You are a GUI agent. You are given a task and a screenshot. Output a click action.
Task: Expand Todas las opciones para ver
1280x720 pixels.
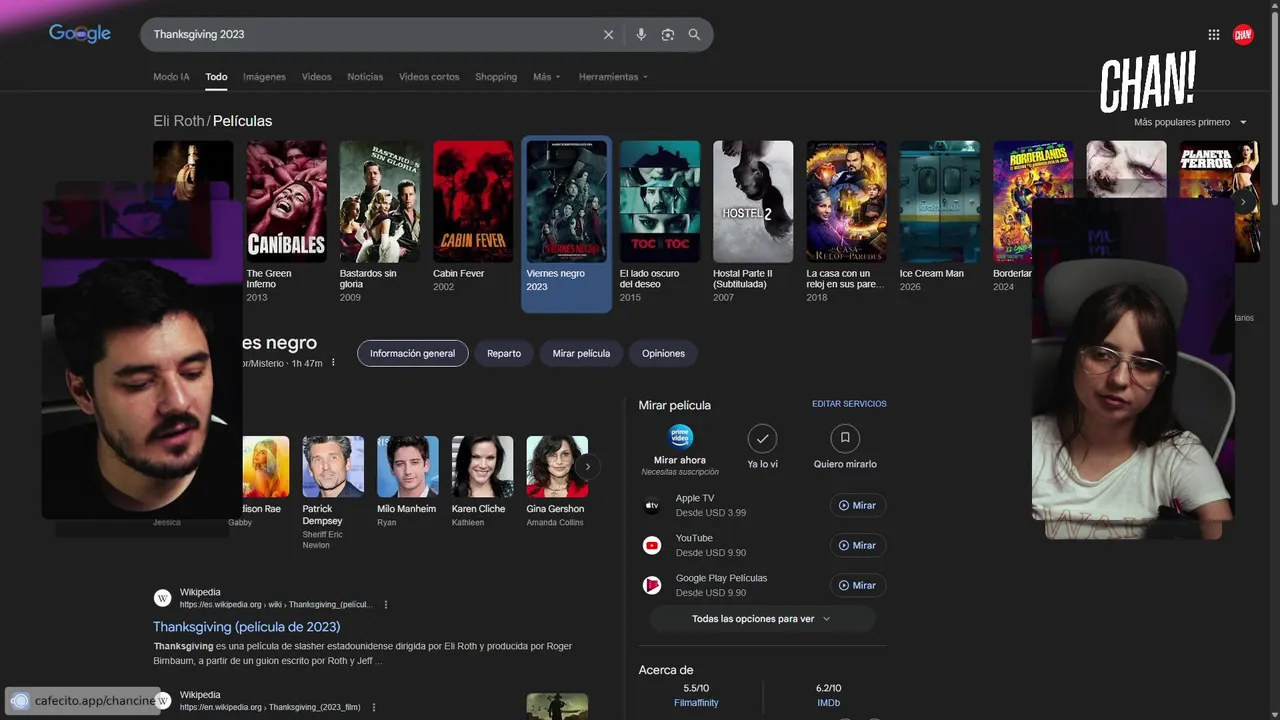pos(762,619)
